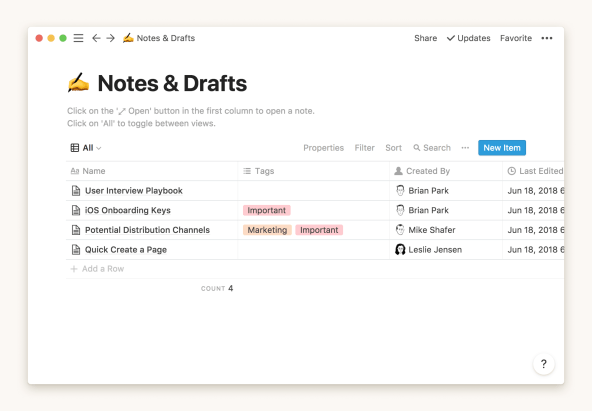Go forward with the right arrow icon

[x=111, y=38]
